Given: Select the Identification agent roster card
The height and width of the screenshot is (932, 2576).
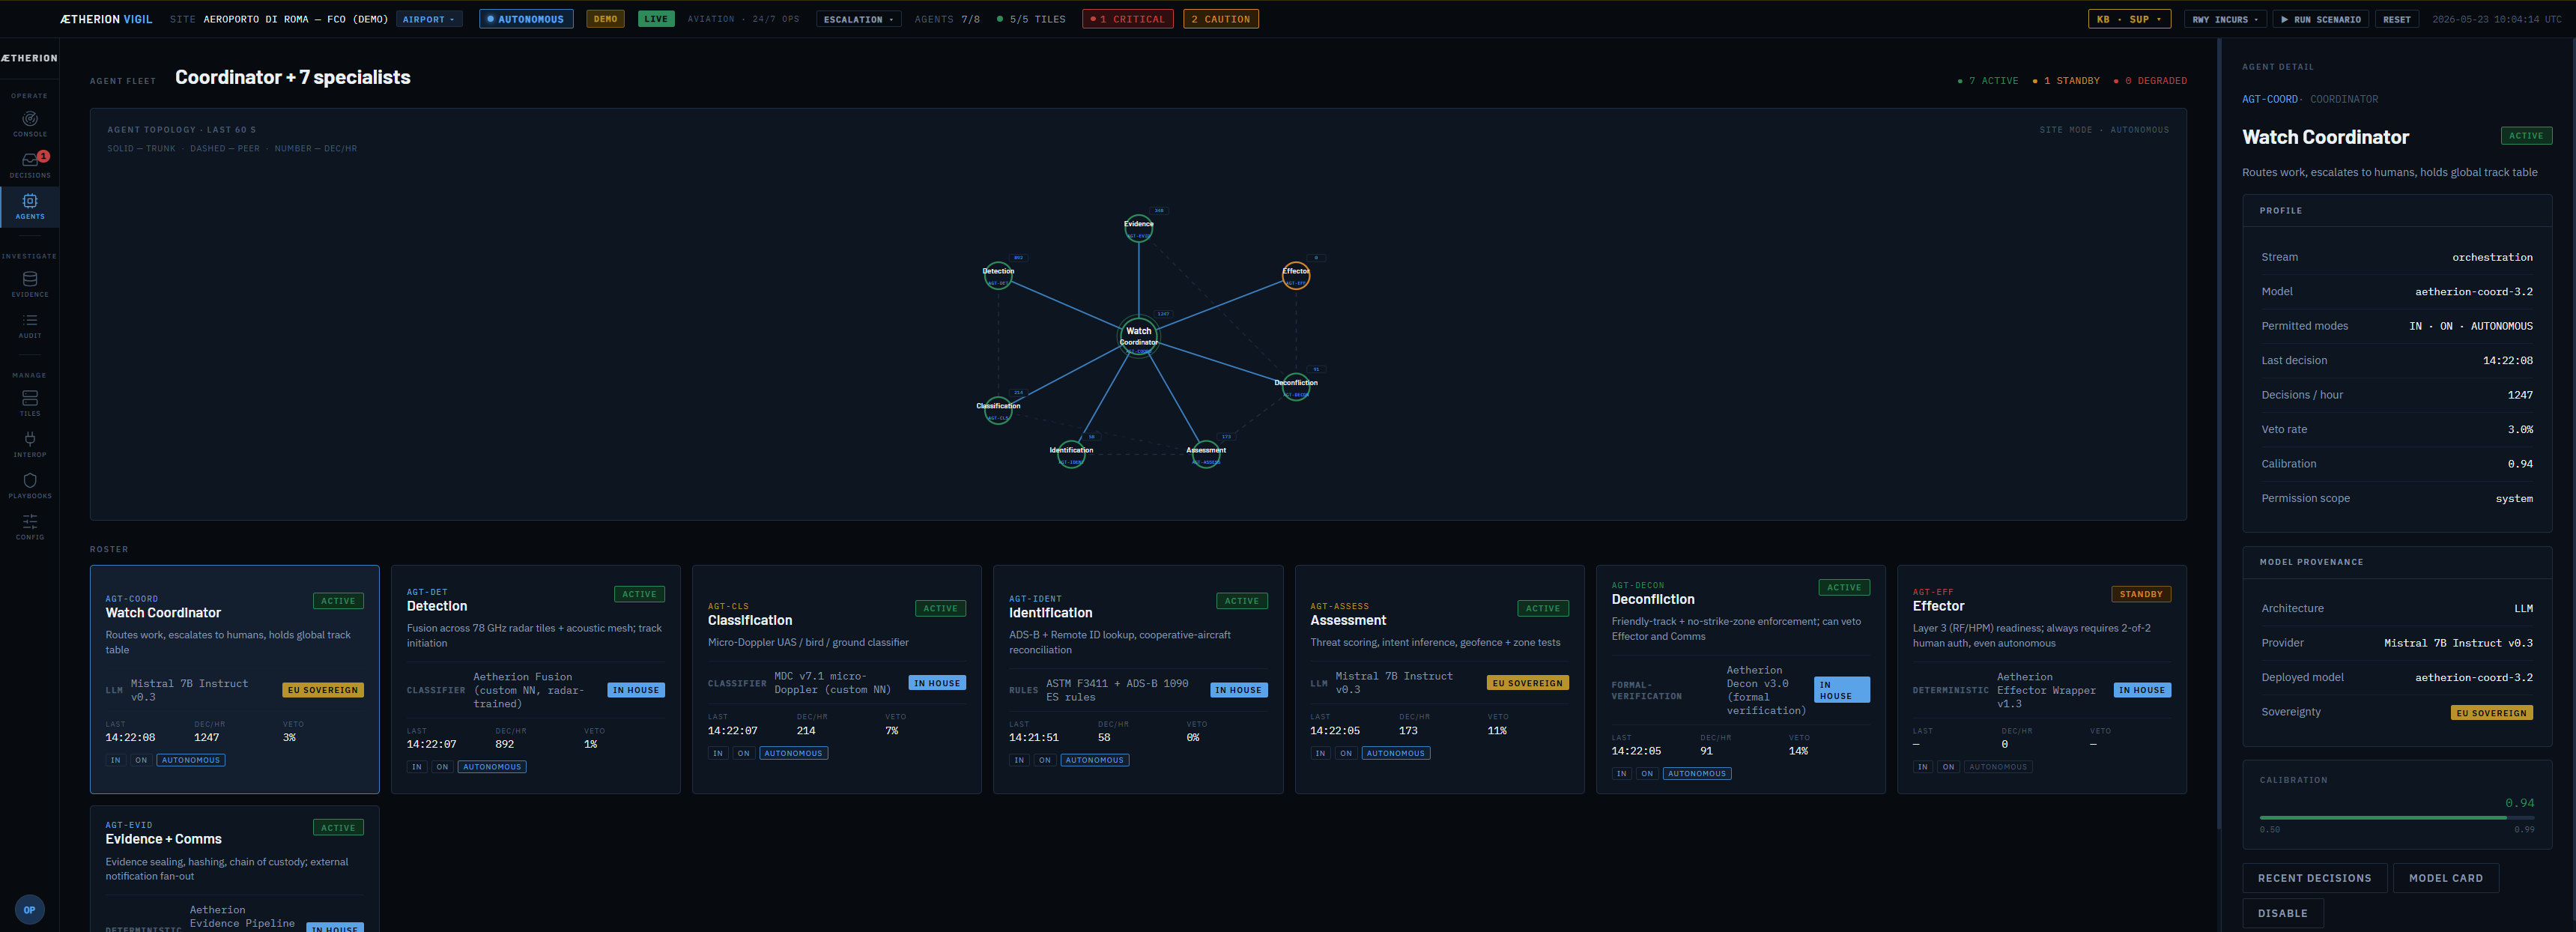Looking at the screenshot, I should coord(1138,679).
